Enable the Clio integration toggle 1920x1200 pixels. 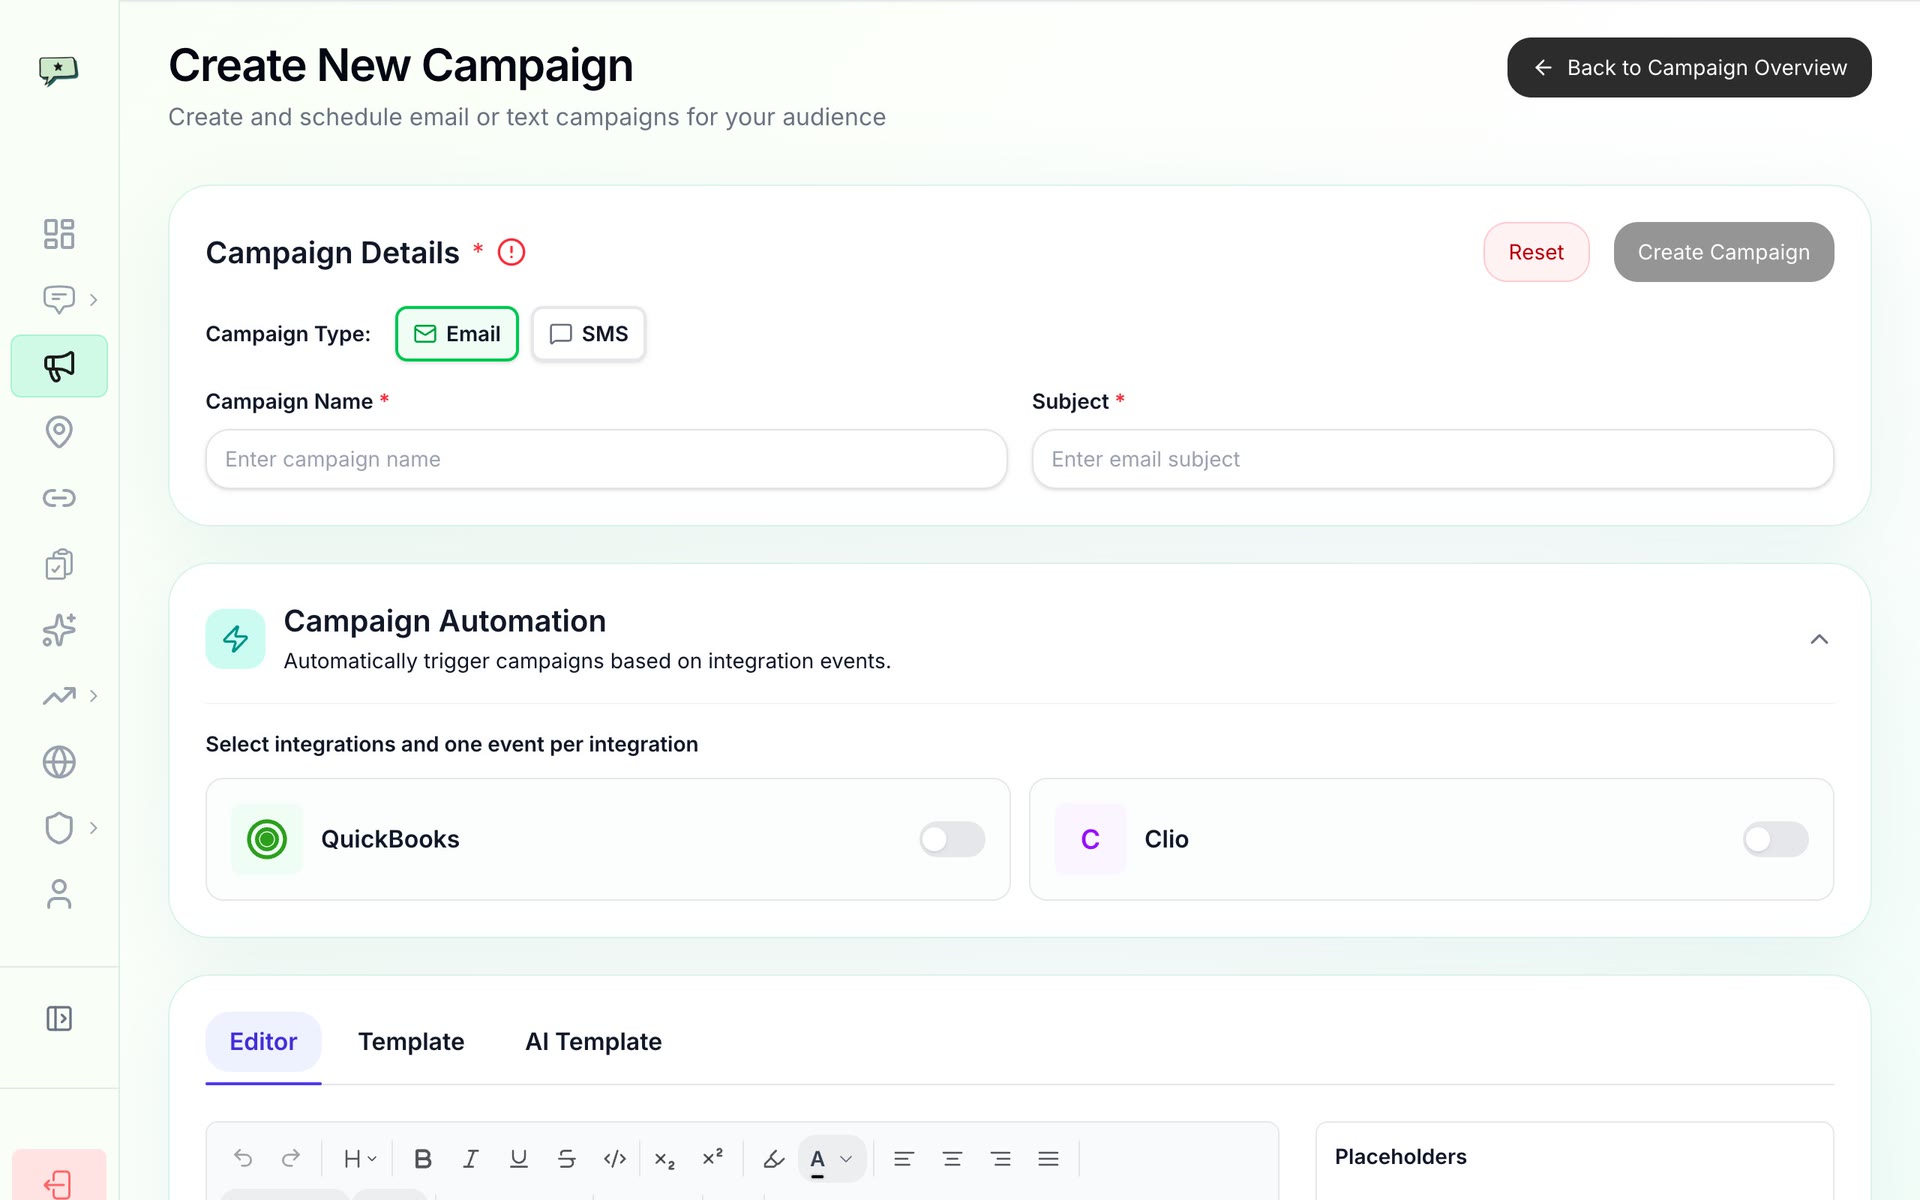1776,839
